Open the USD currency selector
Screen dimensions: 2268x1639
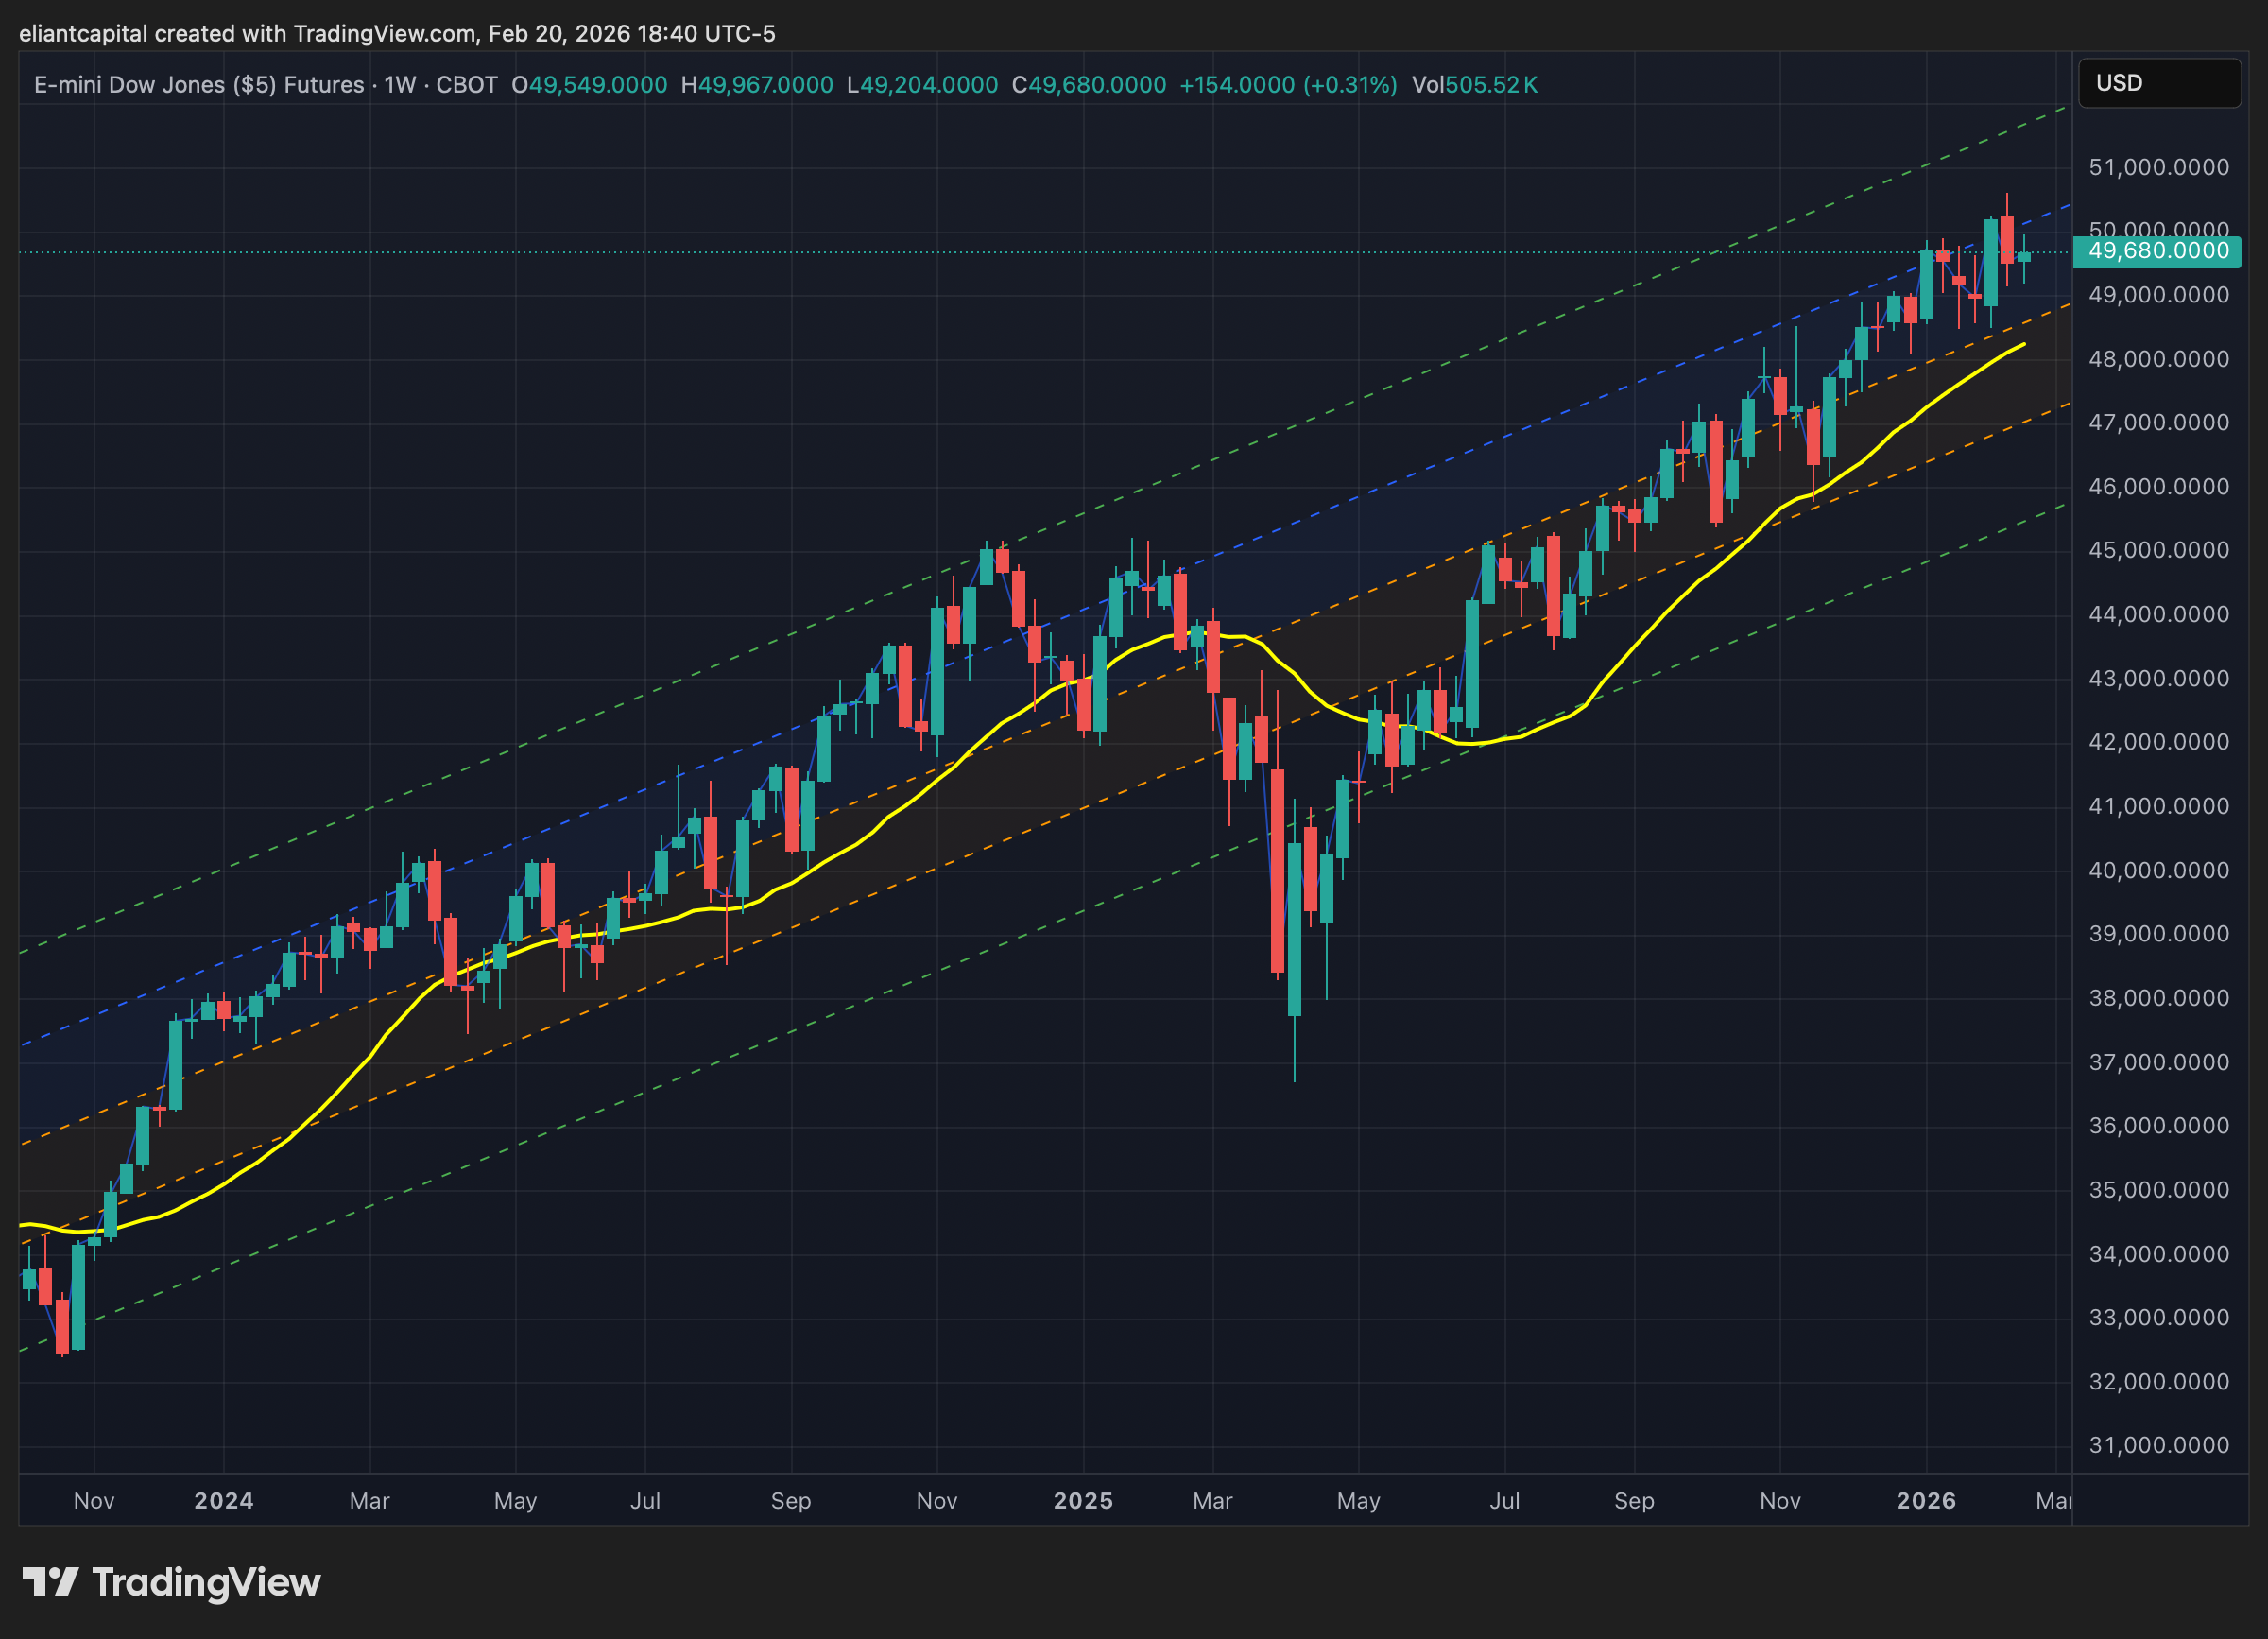pyautogui.click(x=2158, y=83)
